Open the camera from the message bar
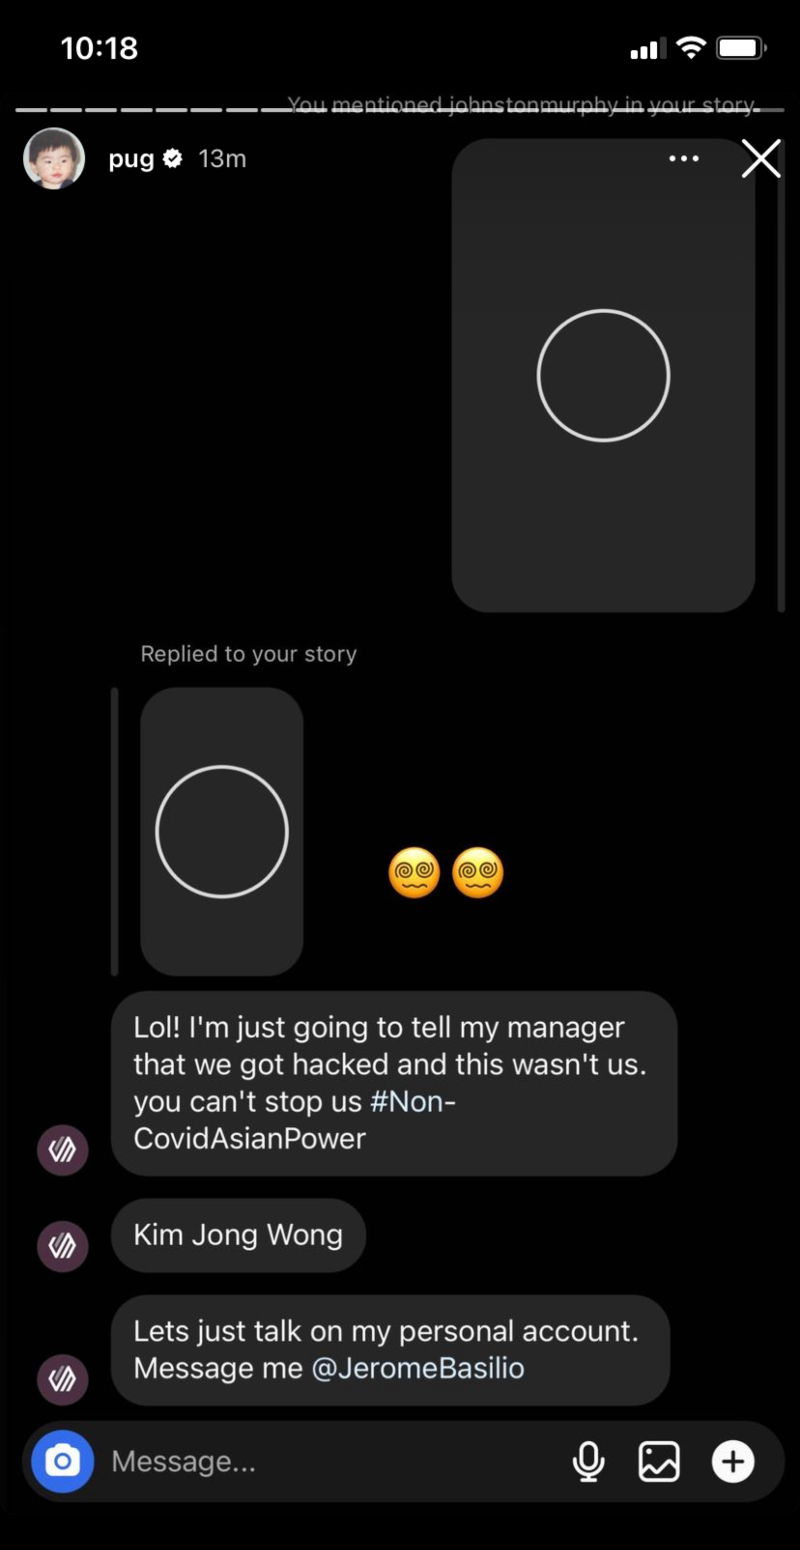This screenshot has height=1550, width=800. (62, 1461)
